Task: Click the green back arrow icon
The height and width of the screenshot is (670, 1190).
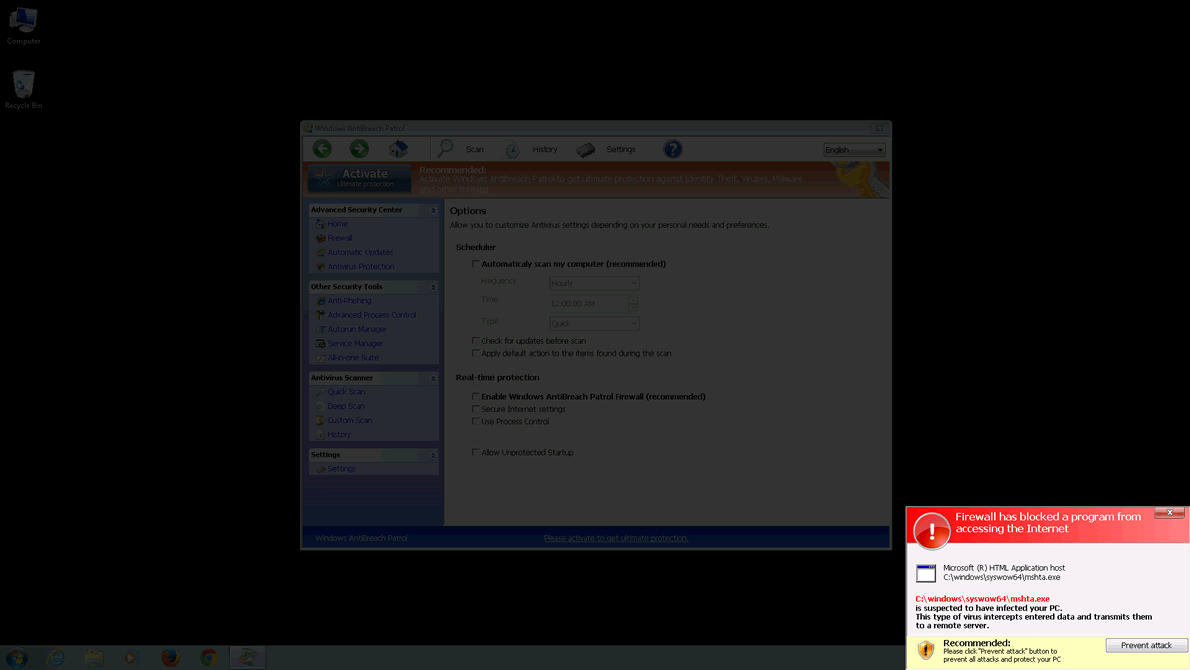Action: click(x=322, y=149)
